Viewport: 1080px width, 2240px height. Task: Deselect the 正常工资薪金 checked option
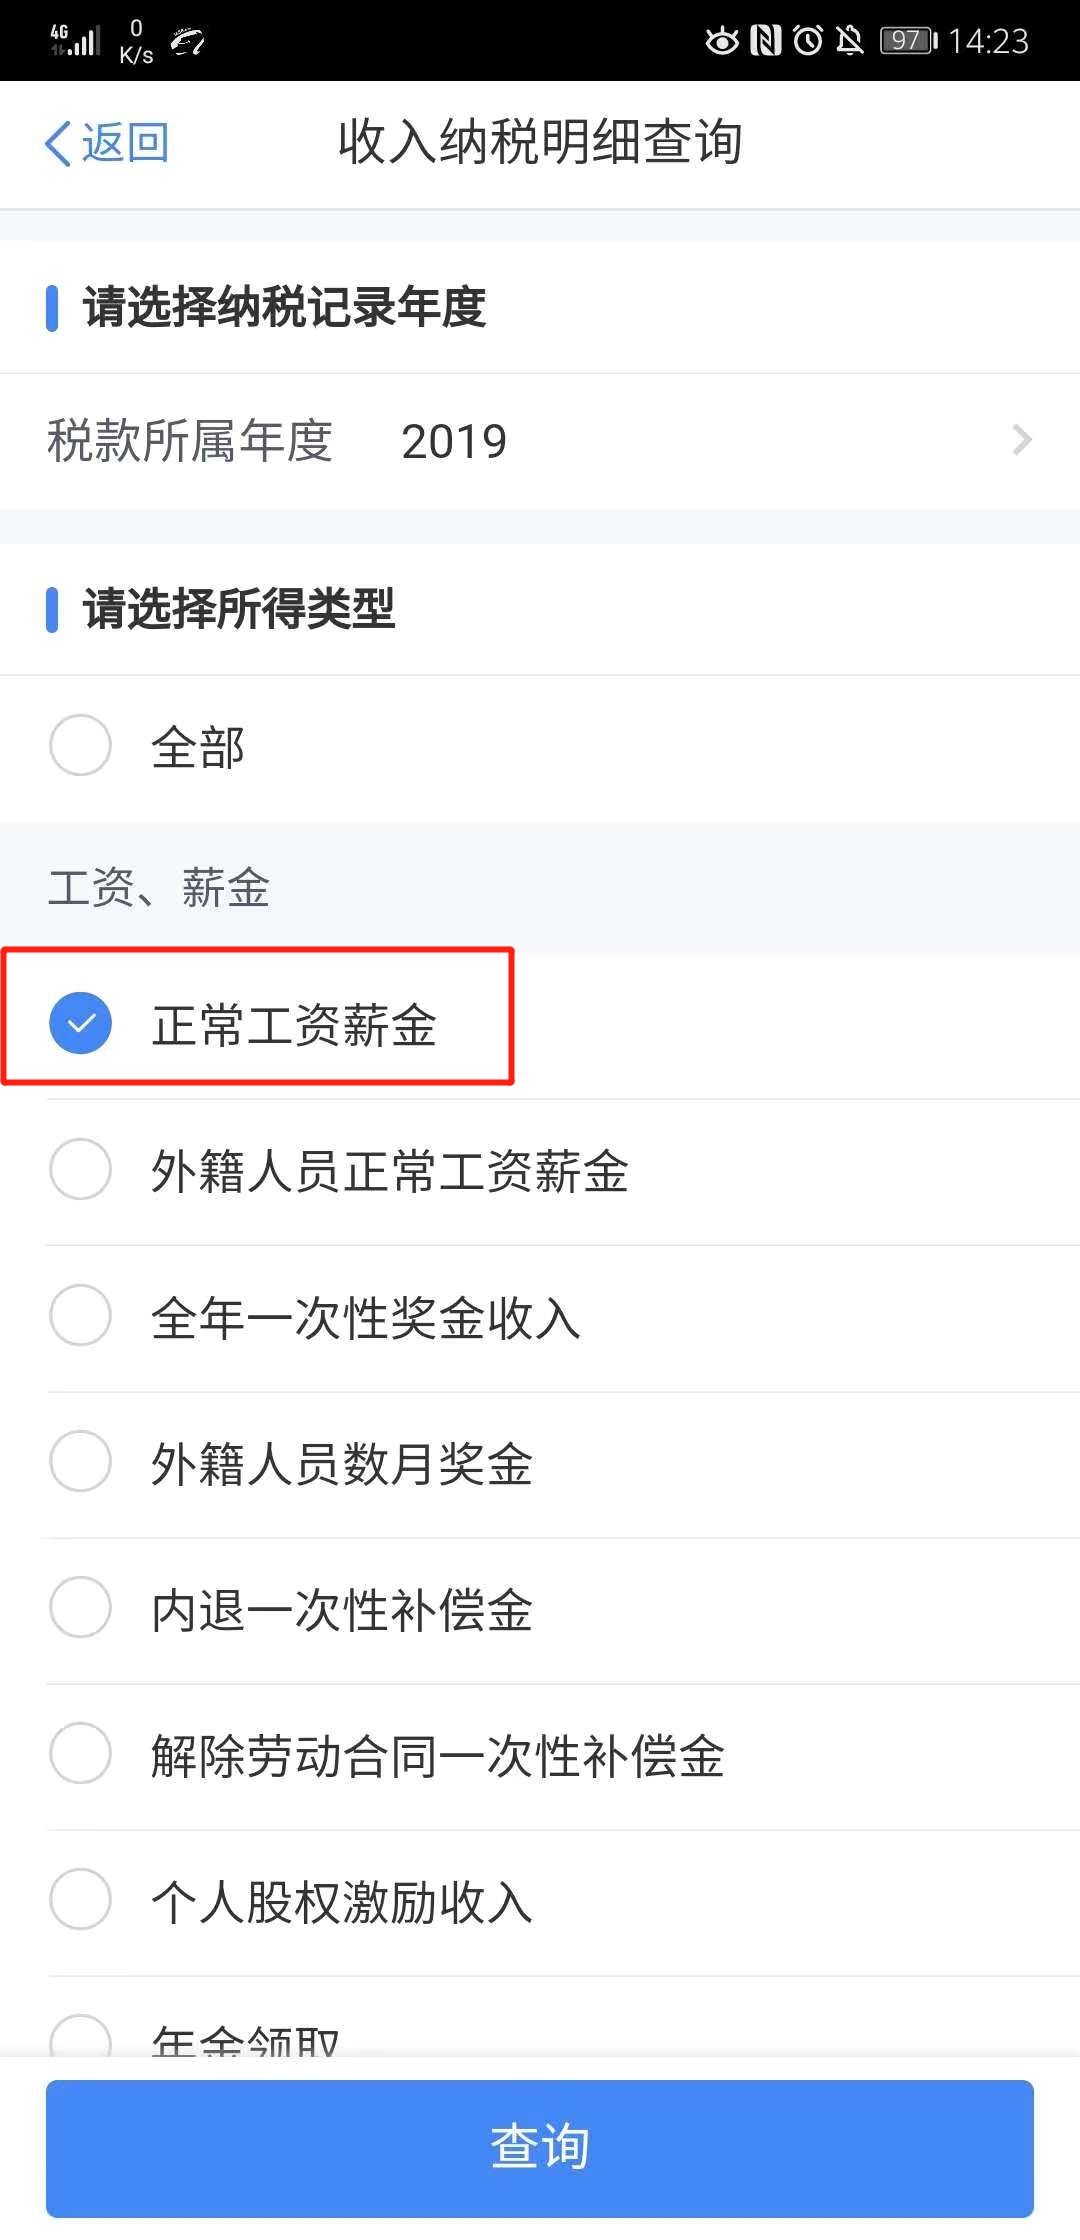tap(80, 1023)
